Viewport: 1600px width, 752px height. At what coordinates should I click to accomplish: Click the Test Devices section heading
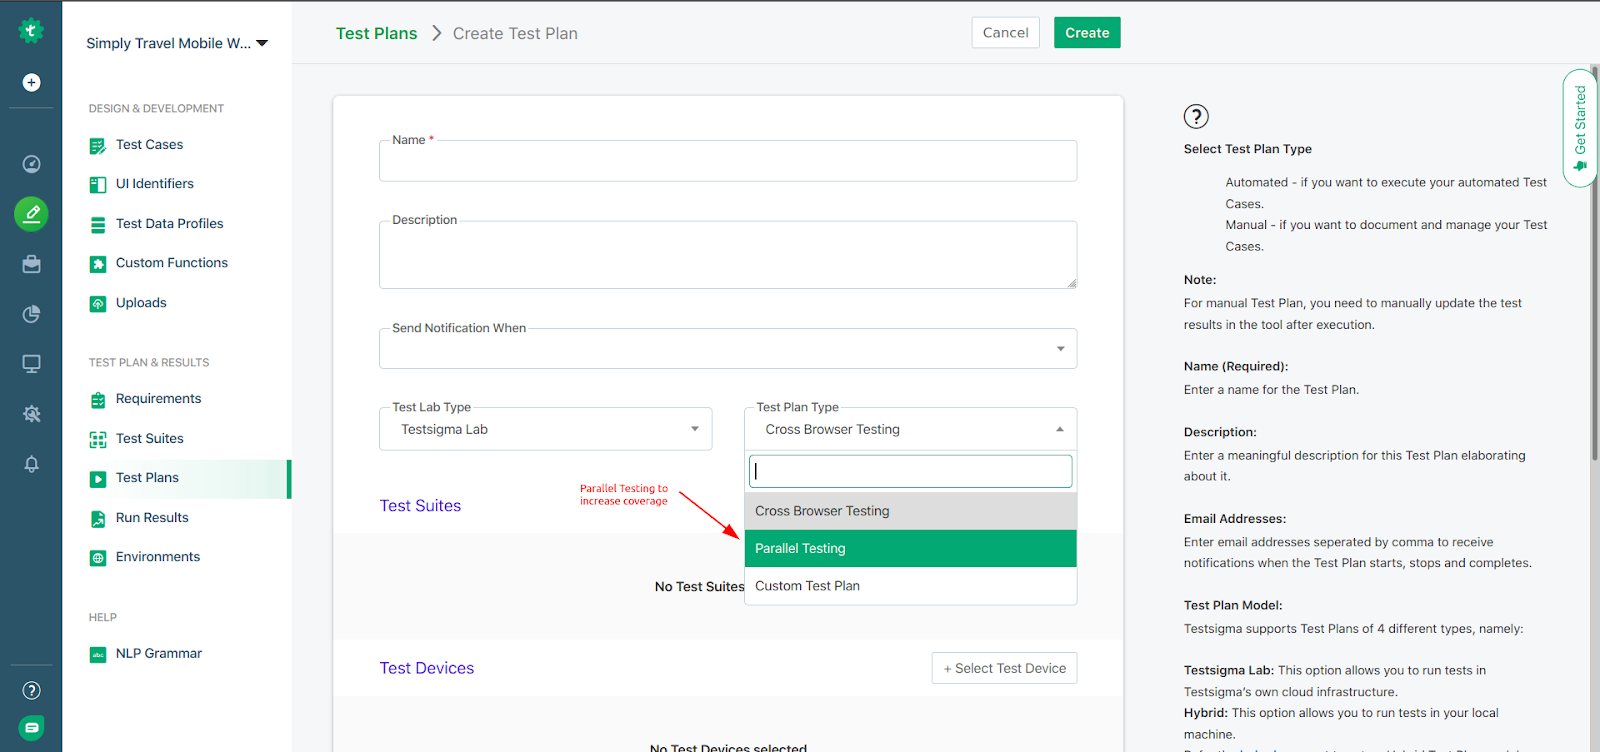tap(426, 668)
